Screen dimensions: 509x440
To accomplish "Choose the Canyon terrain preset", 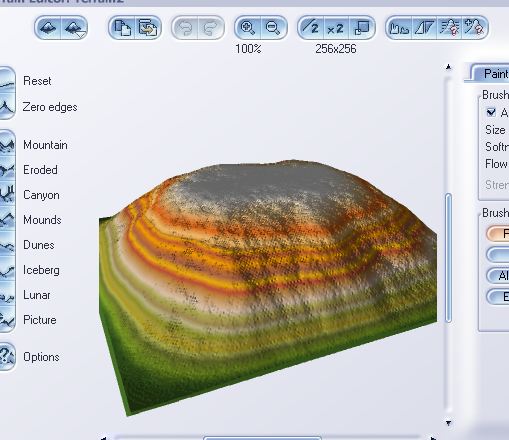I will [7, 195].
